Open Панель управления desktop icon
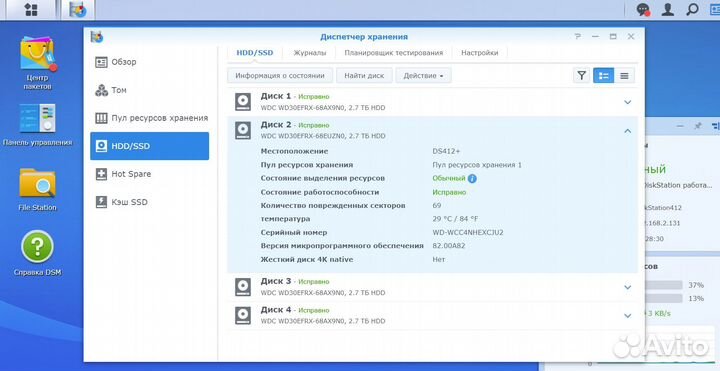Viewport: 720px width, 371px height. coord(37,125)
